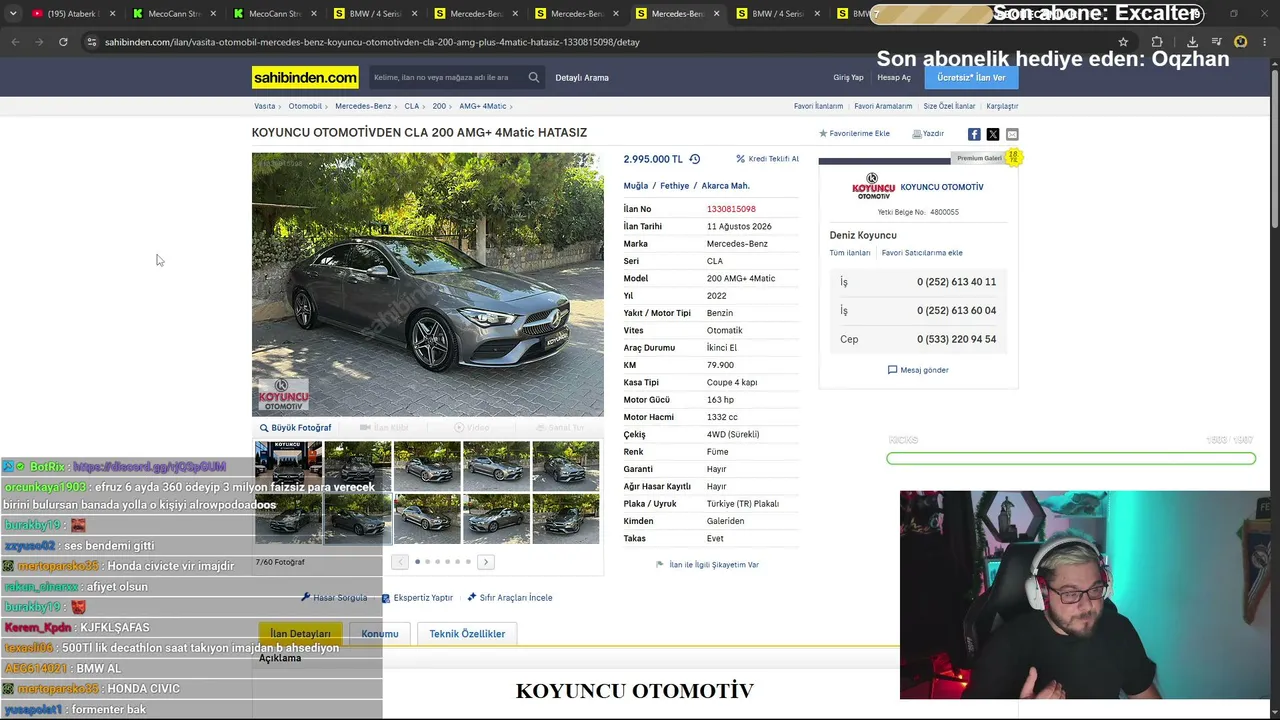Bookmark this page with the star icon
Viewport: 1280px width, 720px height.
1123,42
